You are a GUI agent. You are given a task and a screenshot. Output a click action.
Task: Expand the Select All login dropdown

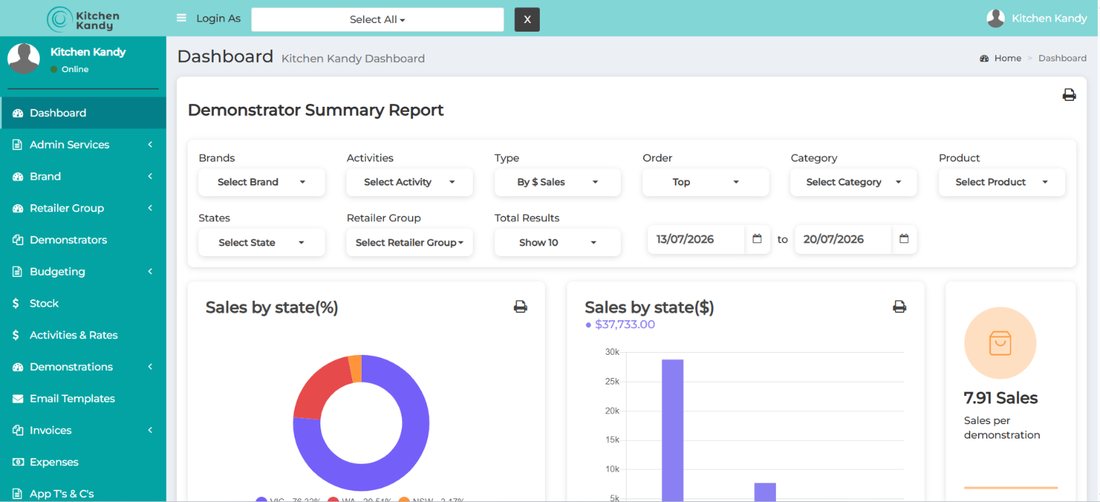[x=377, y=20]
